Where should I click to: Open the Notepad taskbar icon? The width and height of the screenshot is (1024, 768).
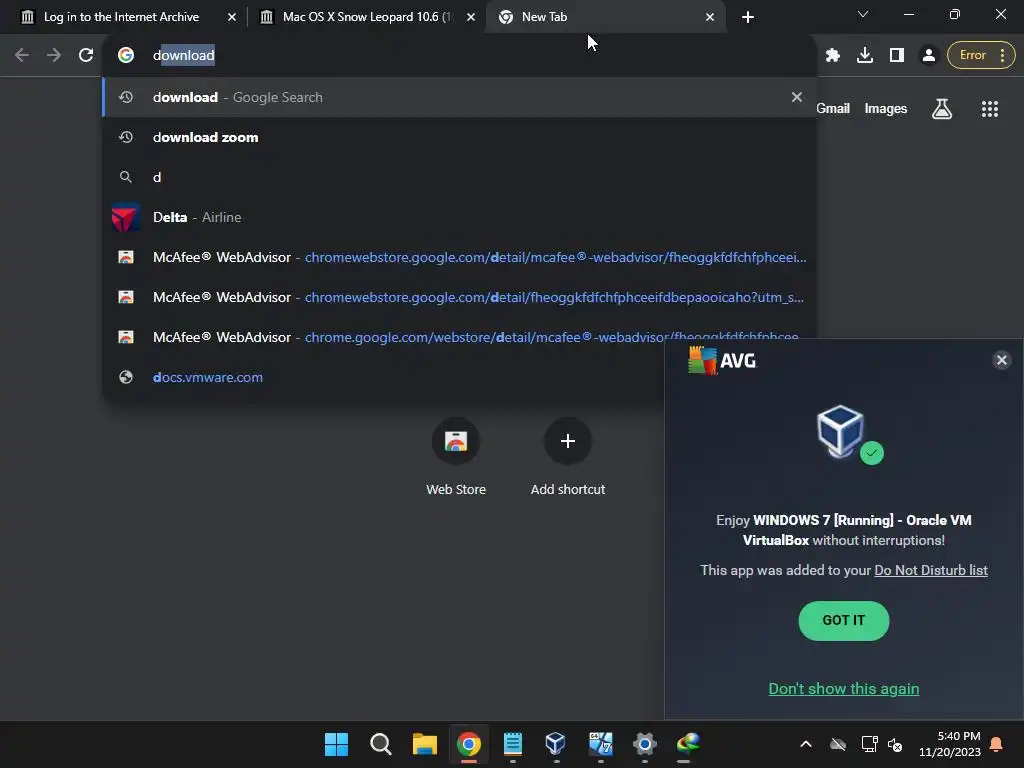click(x=513, y=744)
